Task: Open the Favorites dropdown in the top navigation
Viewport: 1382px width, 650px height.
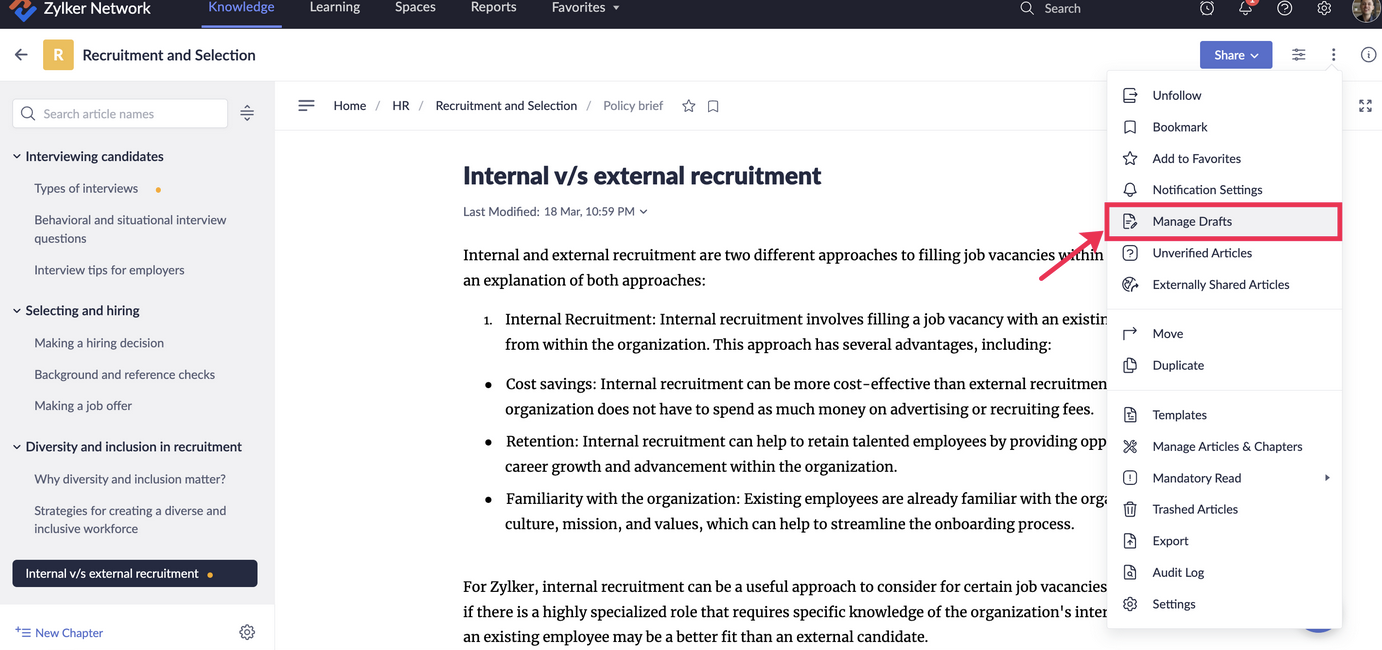Action: coord(585,8)
